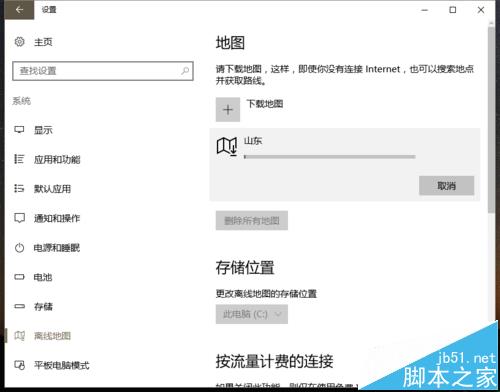Select the Display monitor icon
500x392 pixels.
point(19,130)
